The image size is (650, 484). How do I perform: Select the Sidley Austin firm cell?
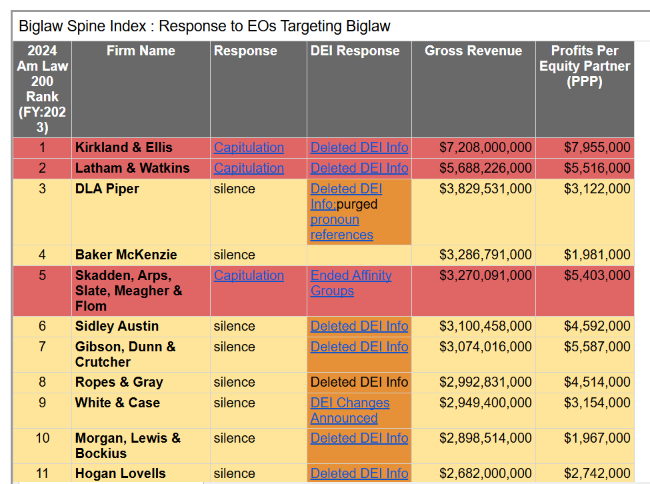click(x=141, y=327)
